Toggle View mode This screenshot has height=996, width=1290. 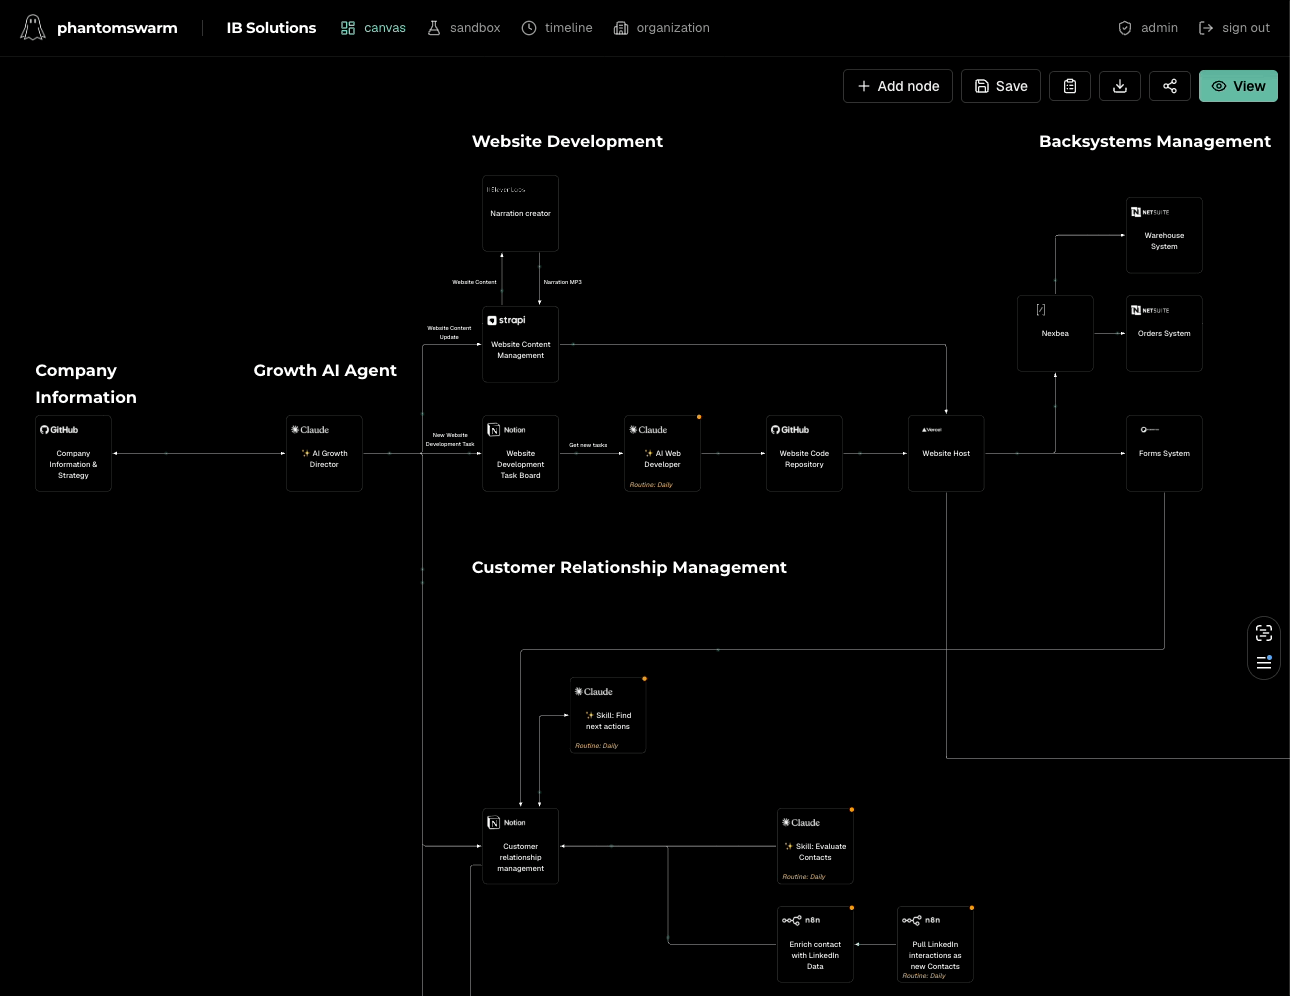tap(1238, 86)
